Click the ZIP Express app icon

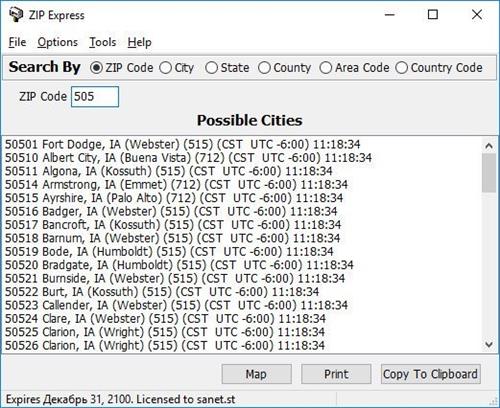tap(15, 15)
